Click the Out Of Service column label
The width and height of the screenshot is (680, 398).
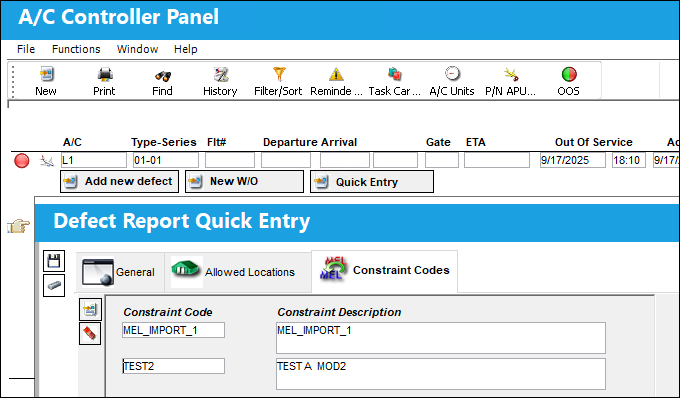[x=594, y=142]
